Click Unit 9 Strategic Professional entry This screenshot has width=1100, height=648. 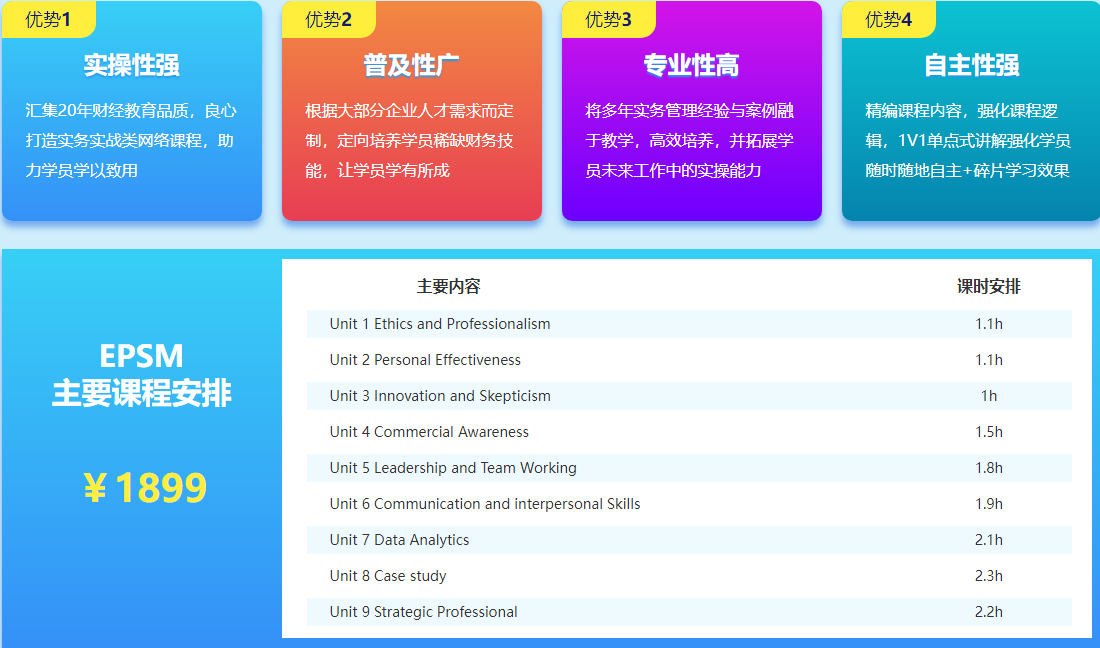(424, 612)
